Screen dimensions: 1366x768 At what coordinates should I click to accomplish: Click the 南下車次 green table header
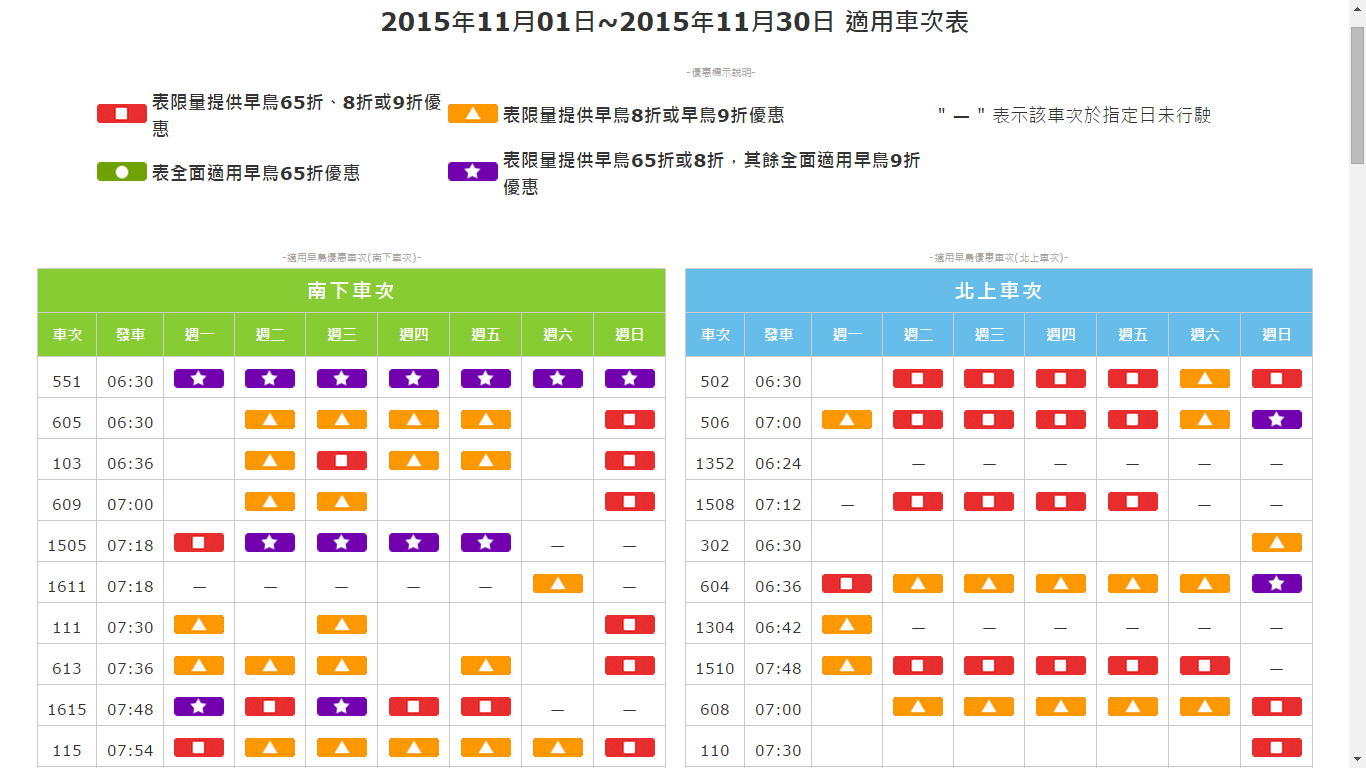[351, 291]
